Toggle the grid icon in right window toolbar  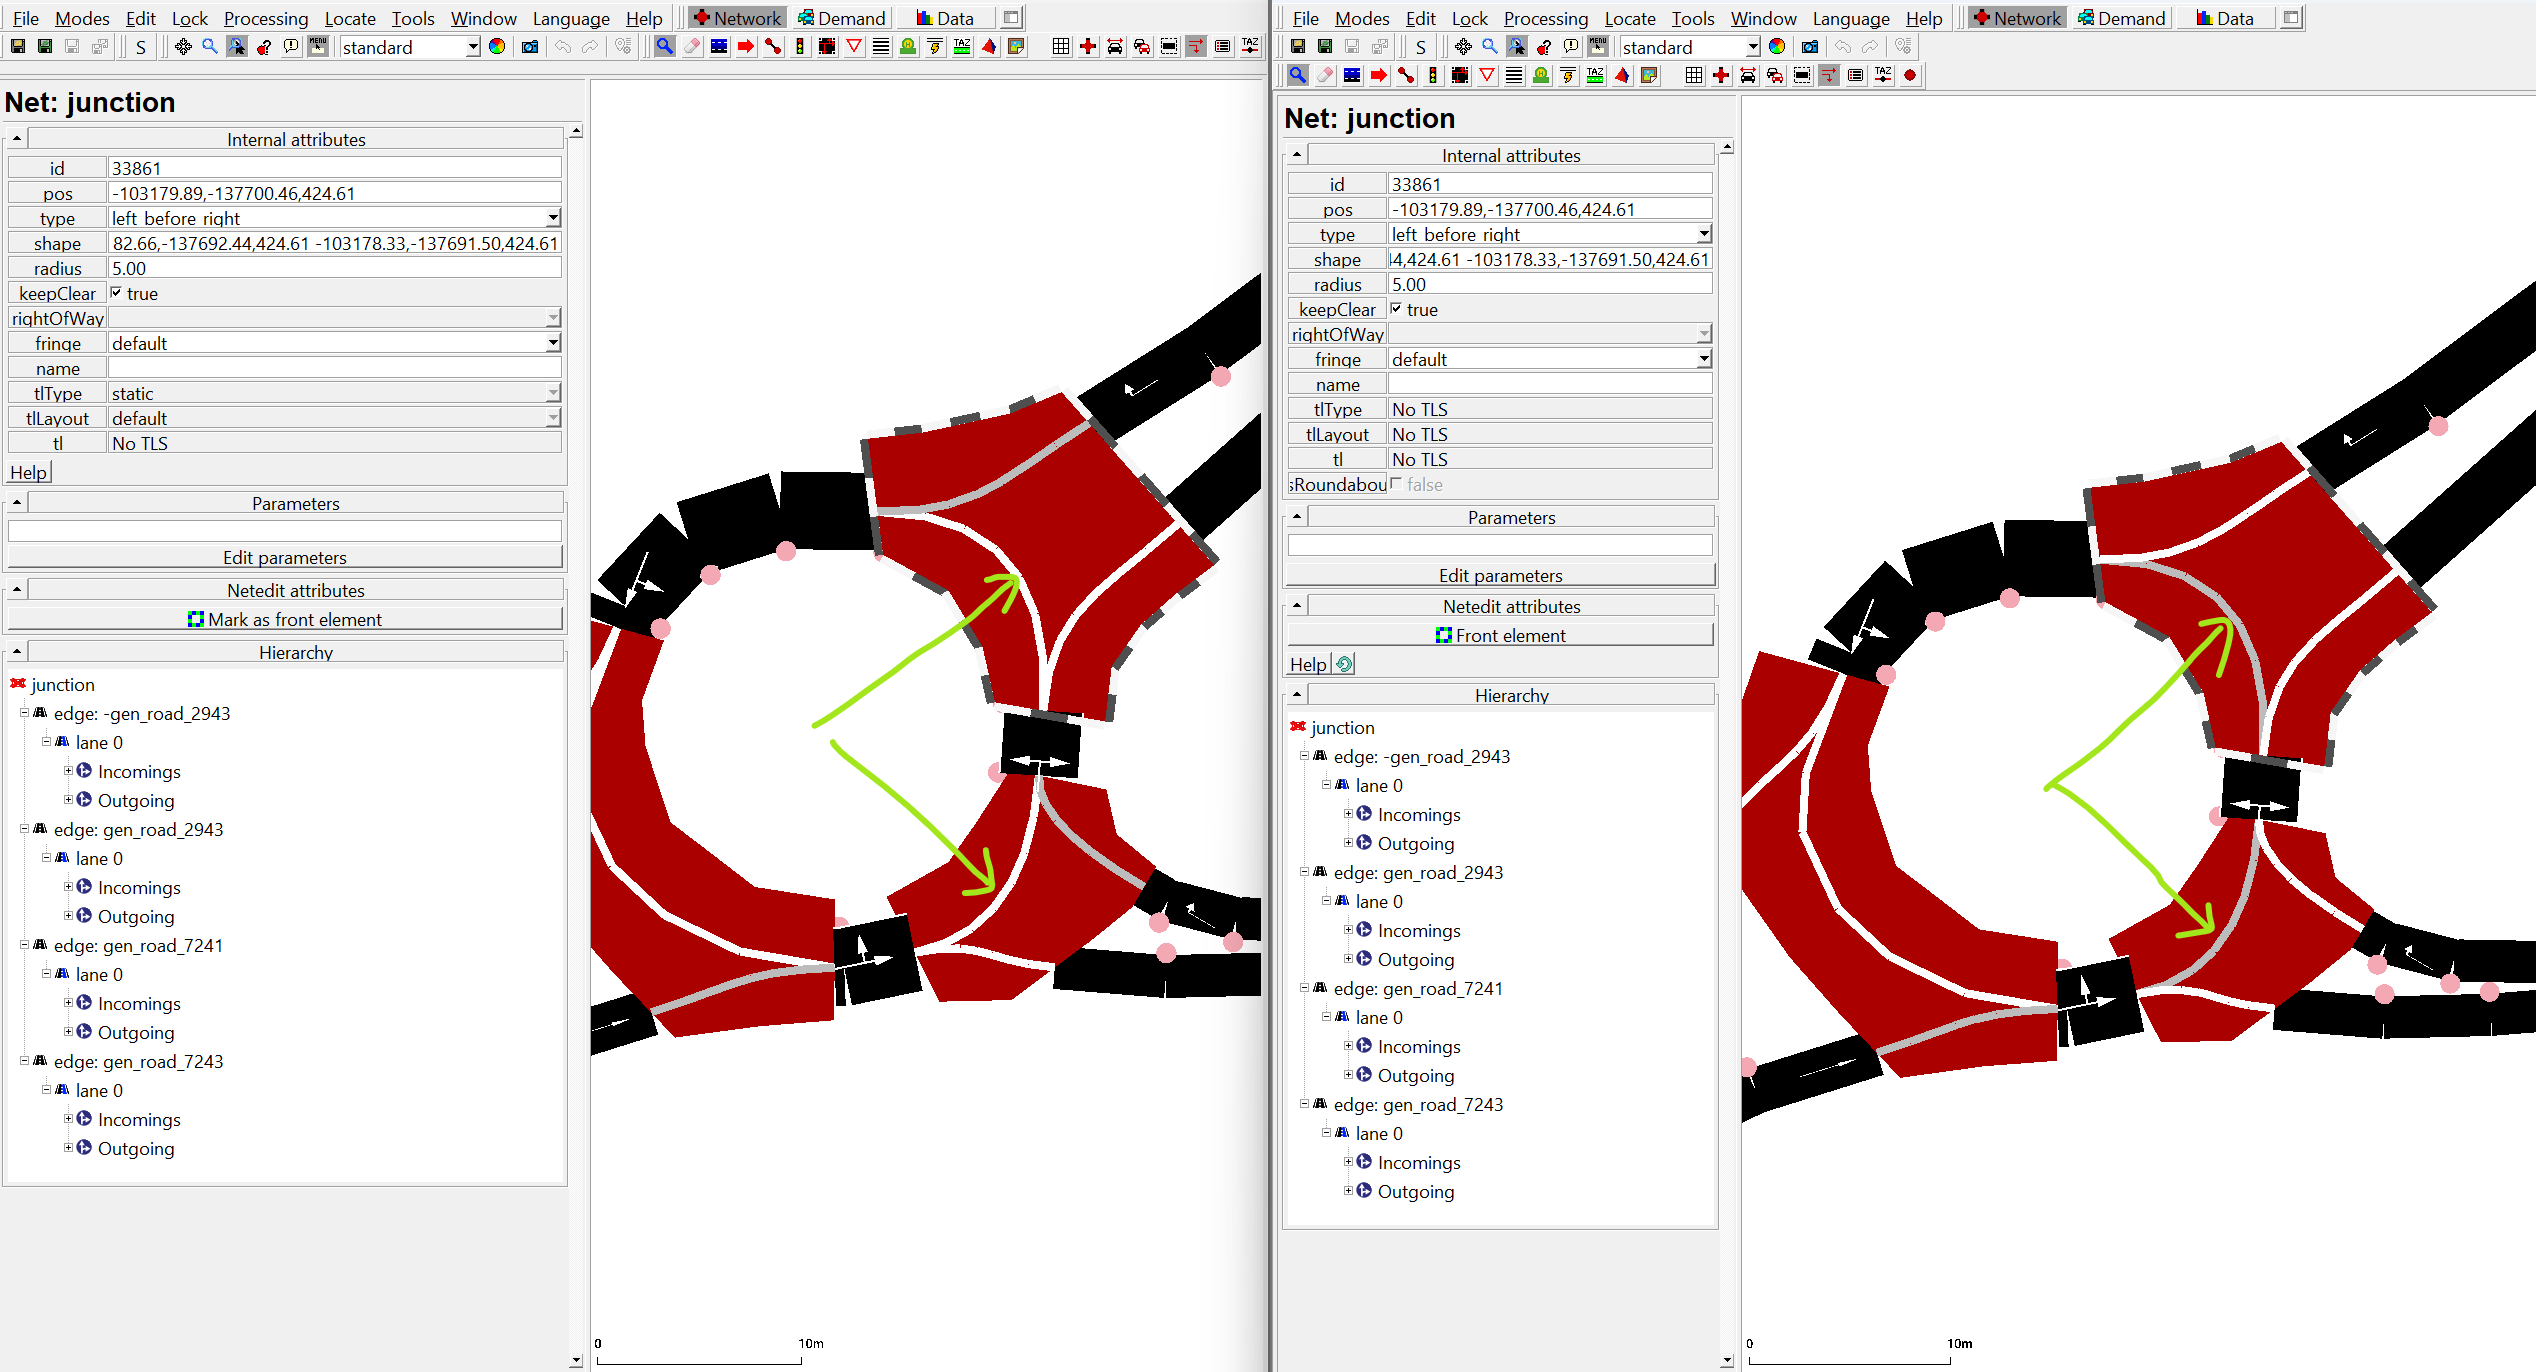(1693, 75)
